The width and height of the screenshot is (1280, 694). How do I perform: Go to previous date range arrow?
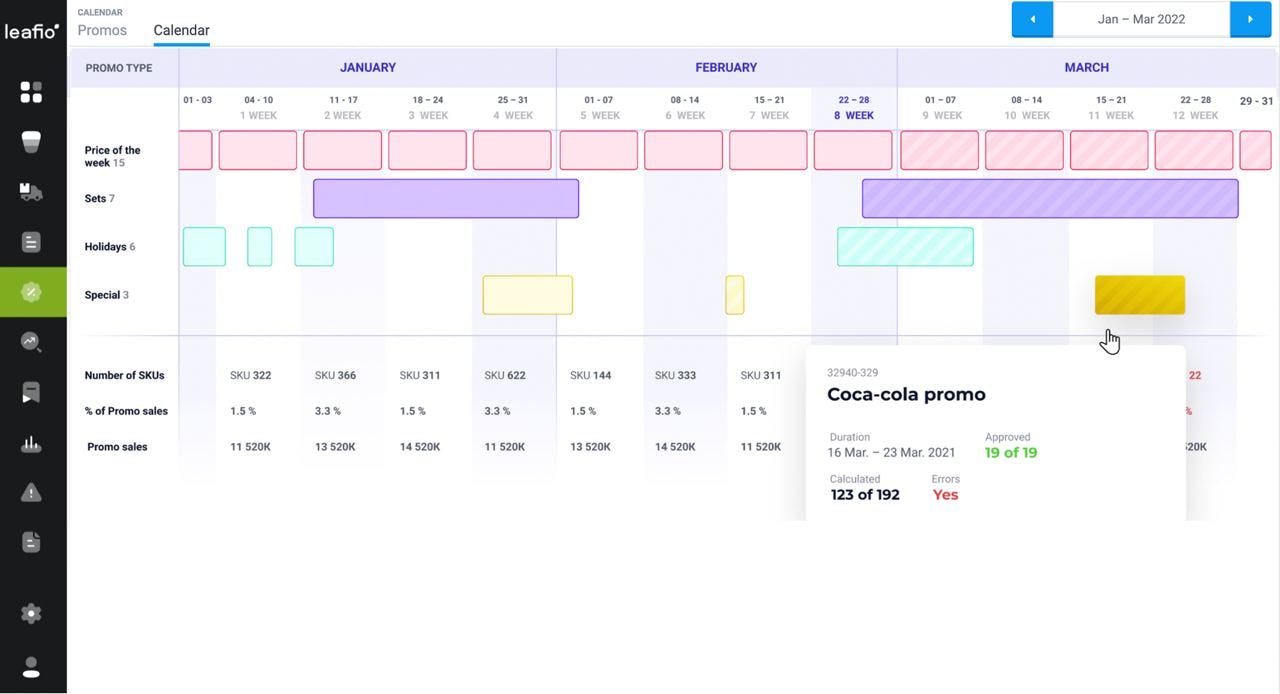point(1032,19)
